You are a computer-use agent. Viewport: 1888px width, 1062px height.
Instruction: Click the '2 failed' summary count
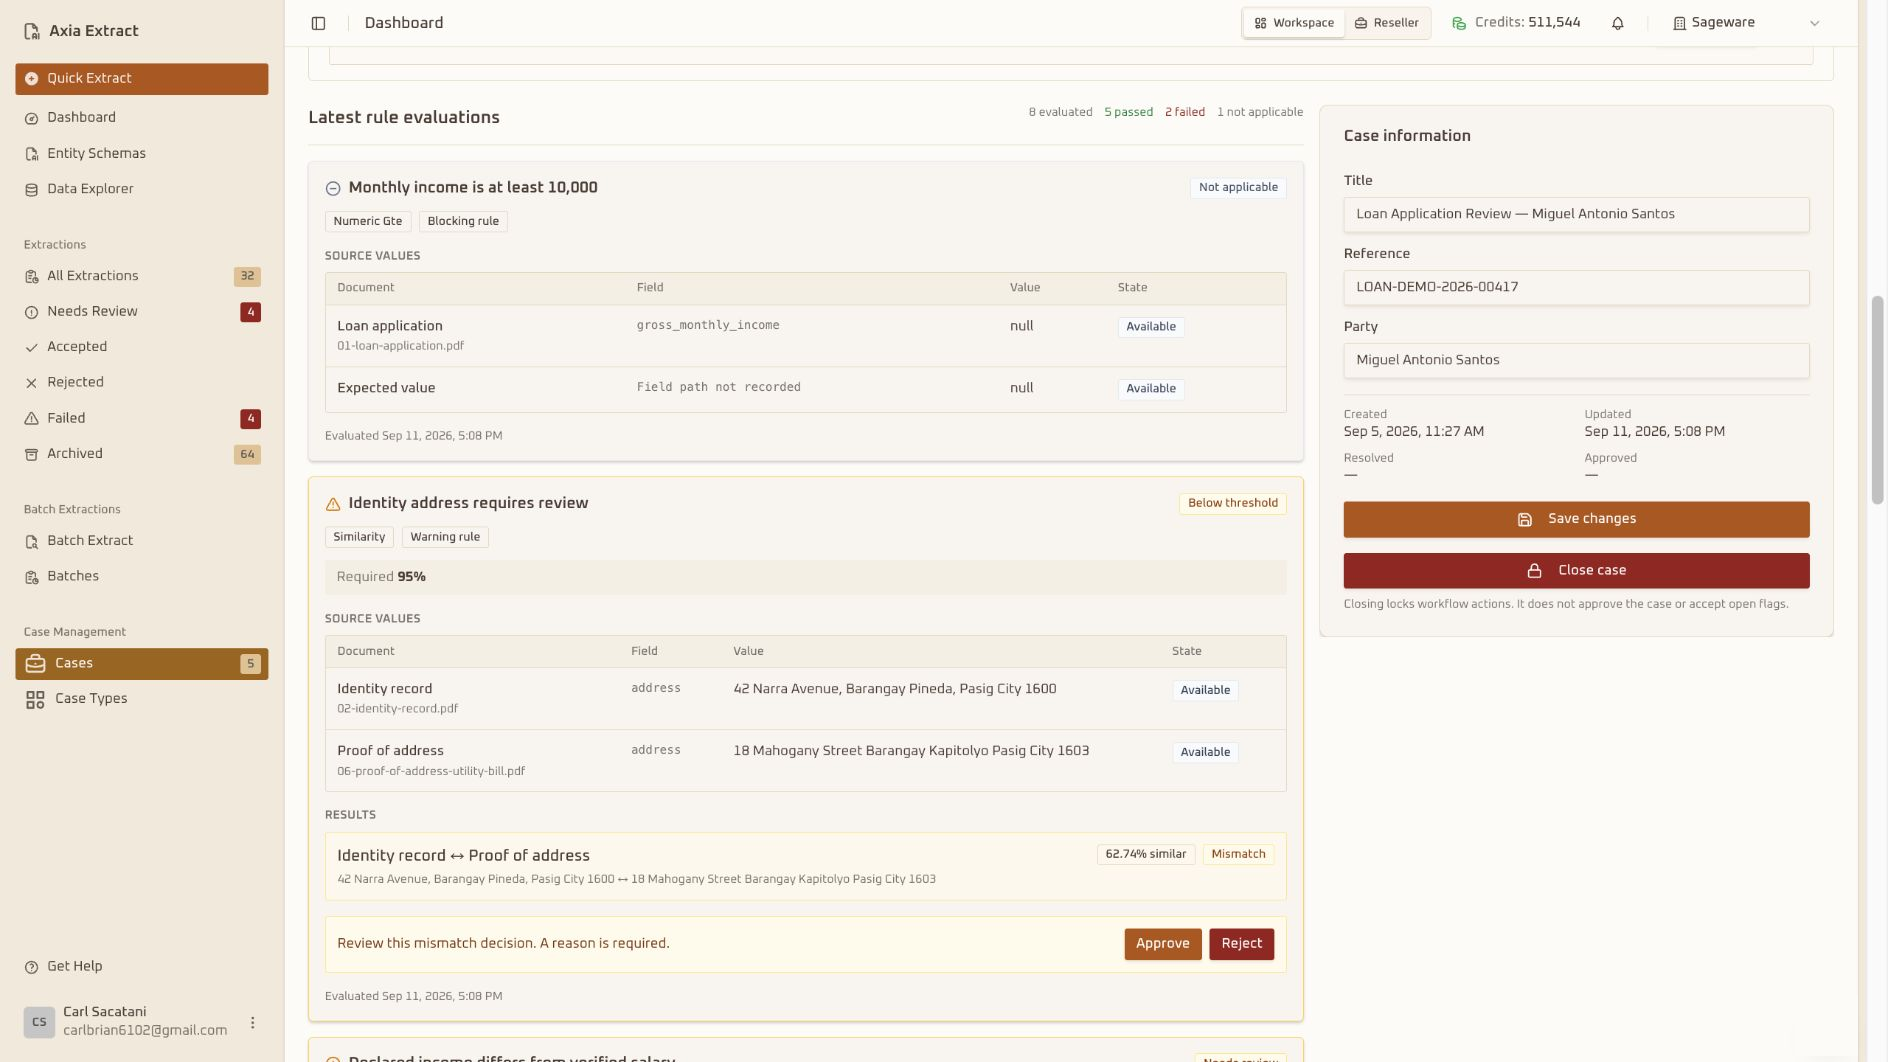point(1184,112)
